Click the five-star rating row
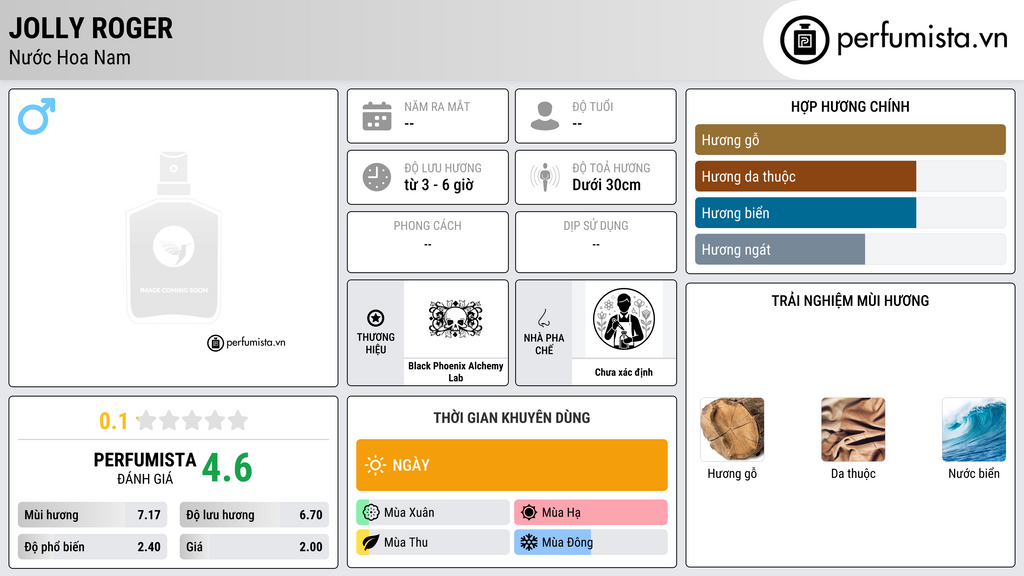Viewport: 1024px width, 576px height. pyautogui.click(x=192, y=420)
